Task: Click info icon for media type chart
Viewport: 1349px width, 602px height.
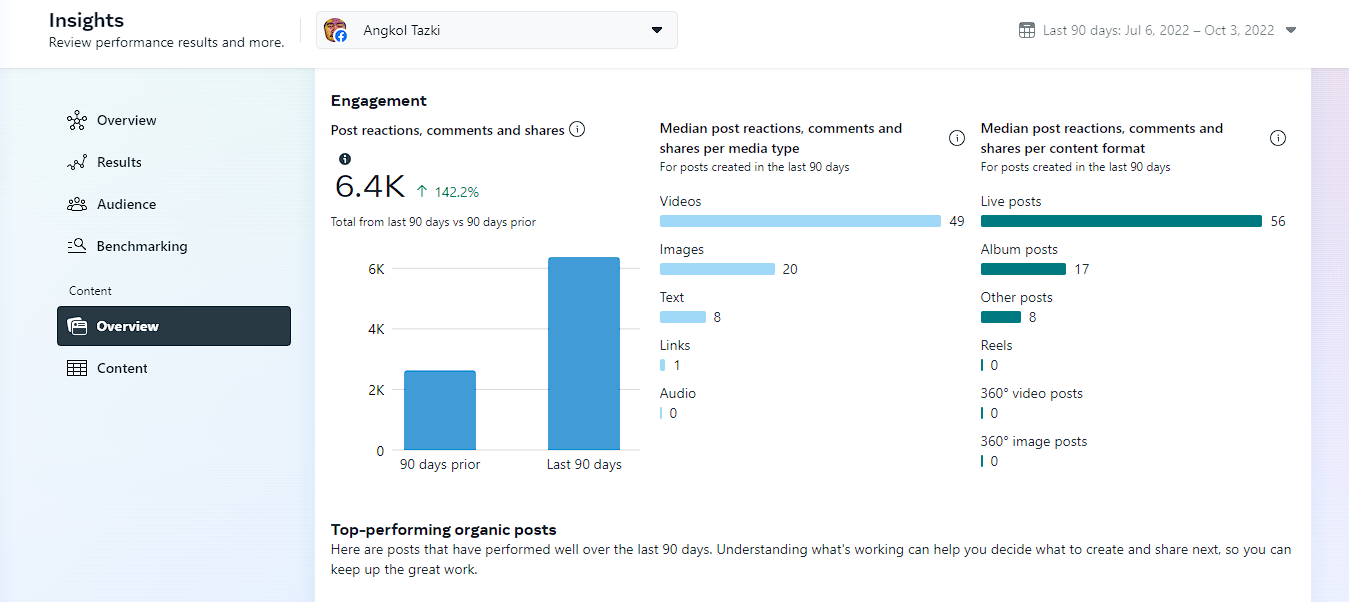Action: [956, 138]
